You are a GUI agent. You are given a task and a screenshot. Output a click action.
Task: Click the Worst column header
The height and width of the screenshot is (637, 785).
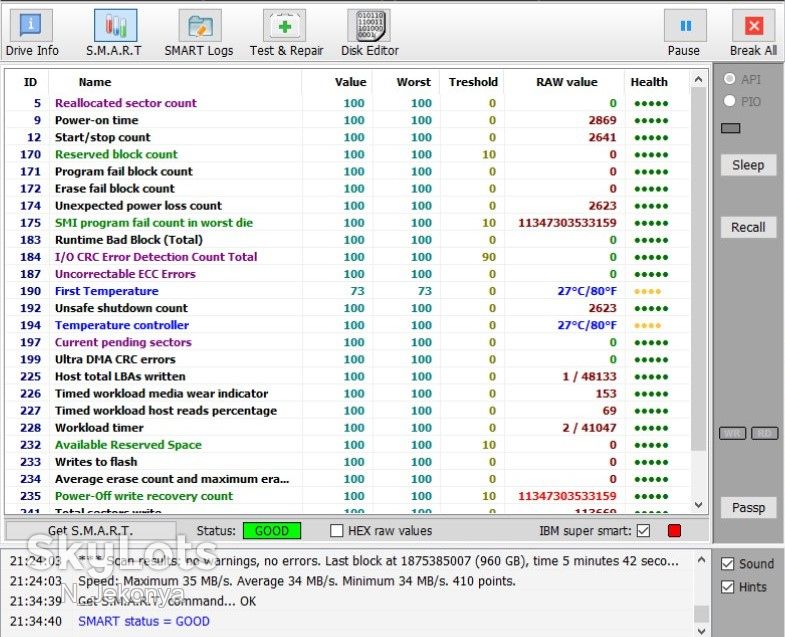(x=414, y=82)
